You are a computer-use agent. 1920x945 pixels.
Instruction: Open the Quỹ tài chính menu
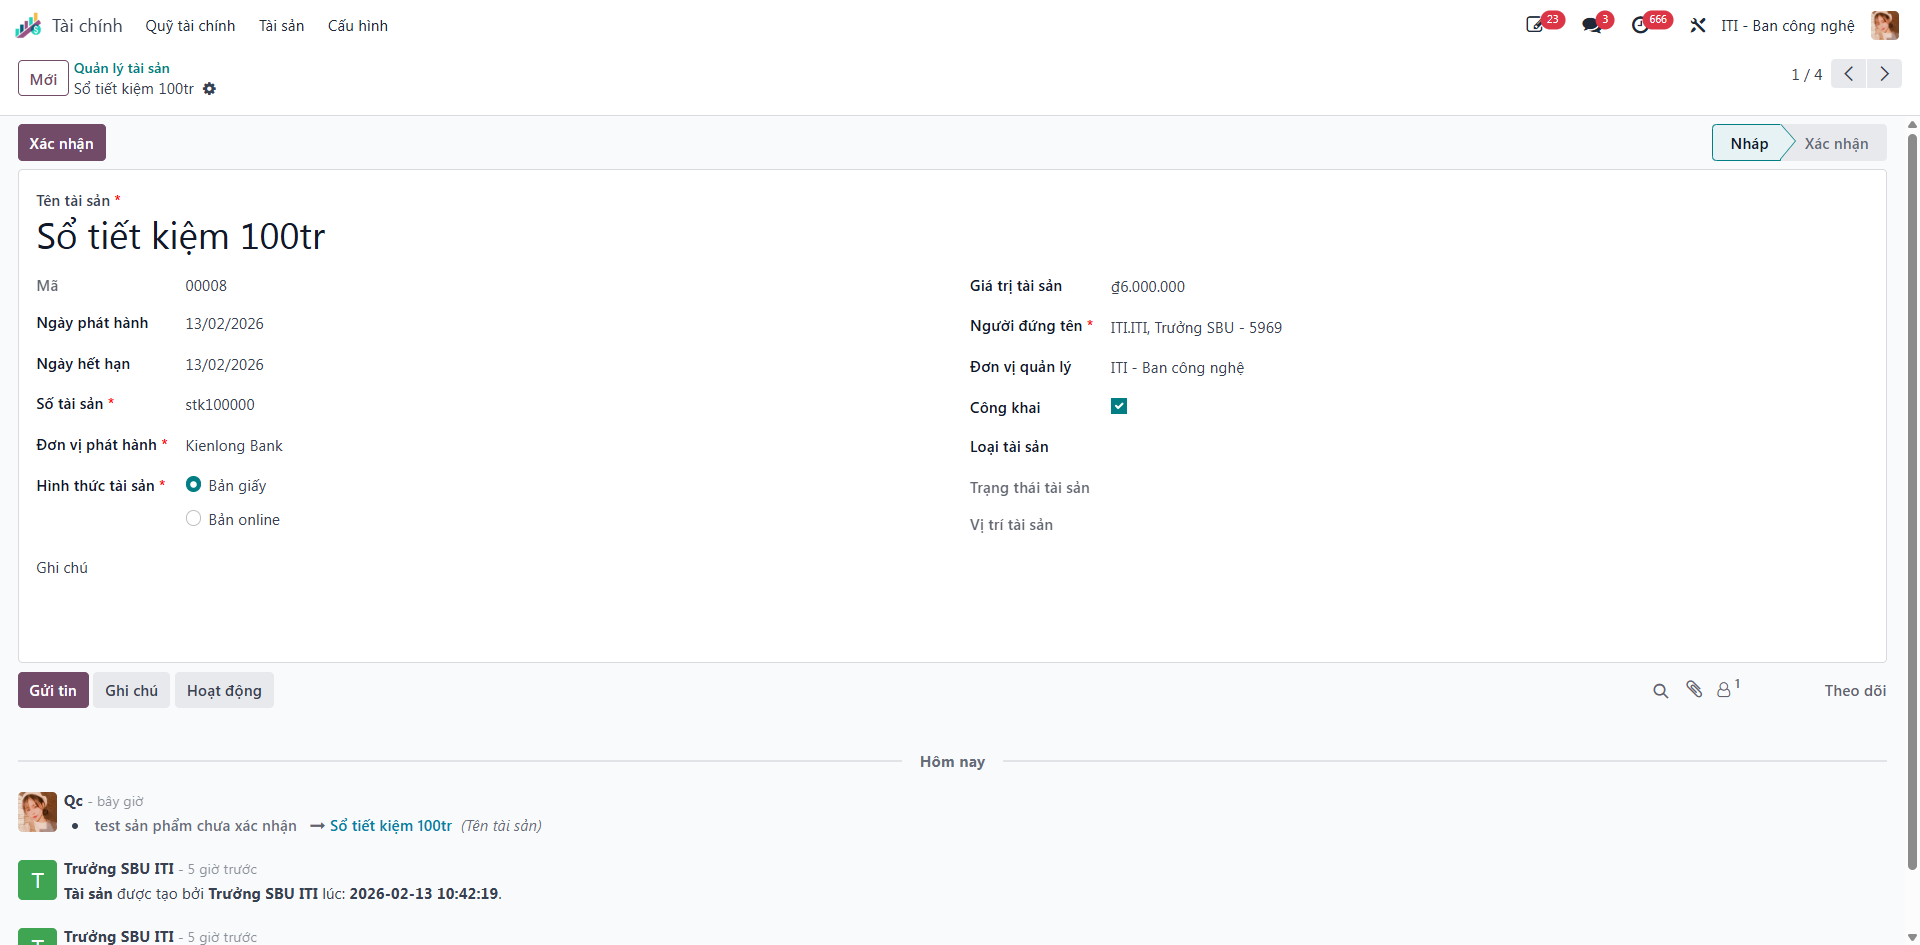click(x=190, y=26)
